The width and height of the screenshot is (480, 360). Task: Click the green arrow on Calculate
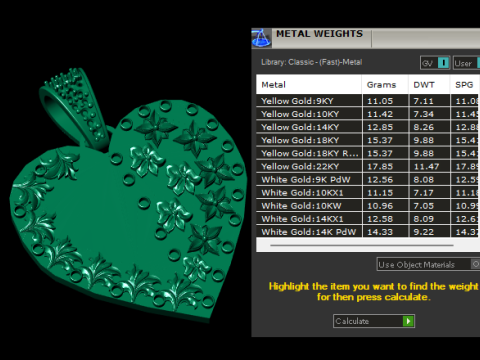[408, 321]
